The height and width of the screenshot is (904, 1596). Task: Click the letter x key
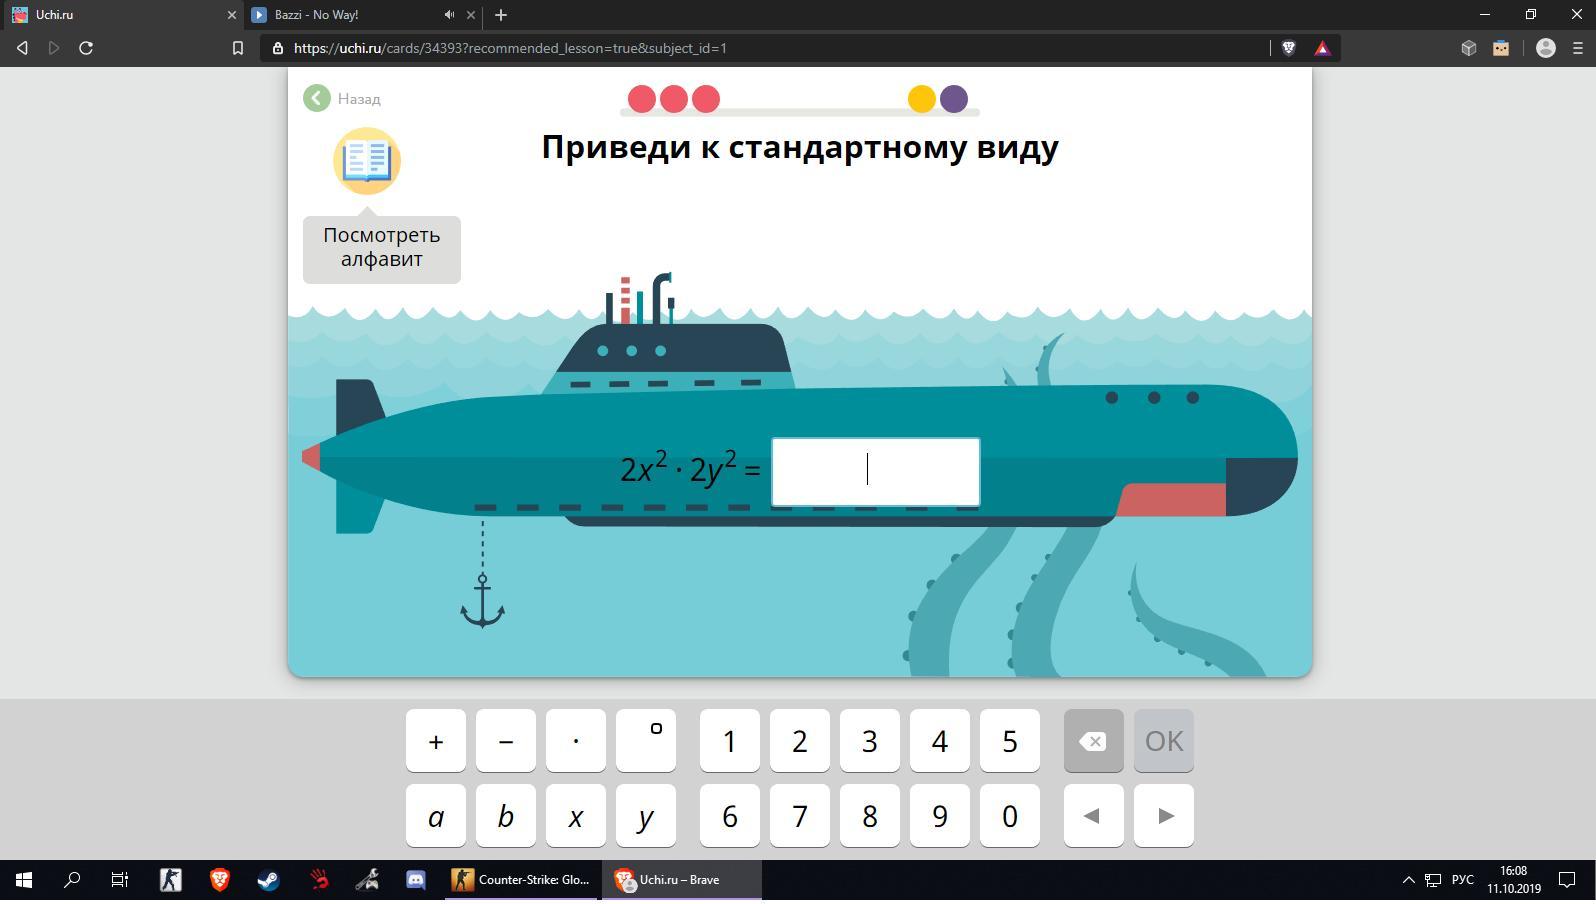(576, 816)
